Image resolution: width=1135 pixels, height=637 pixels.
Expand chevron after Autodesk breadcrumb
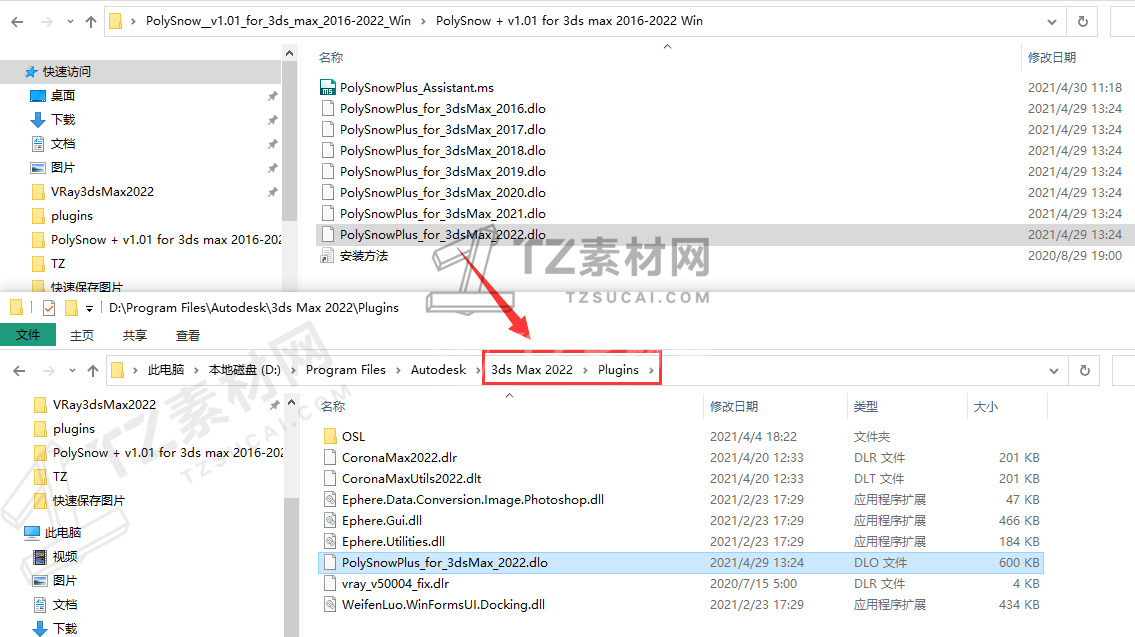478,371
